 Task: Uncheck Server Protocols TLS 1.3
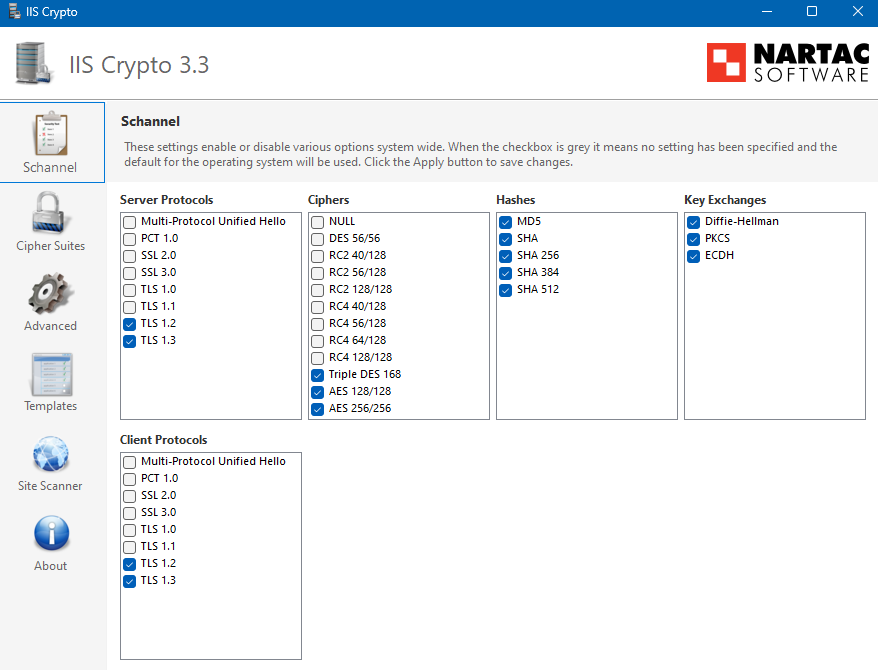[130, 341]
